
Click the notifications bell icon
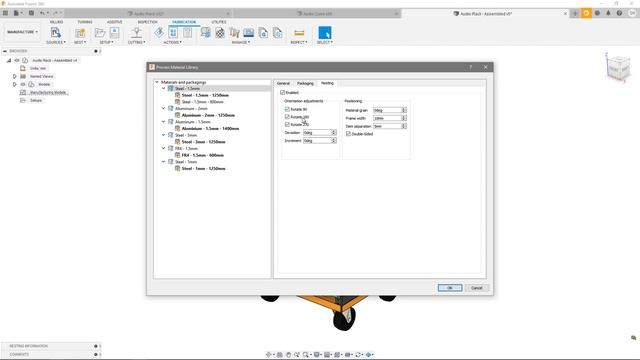pos(608,13)
